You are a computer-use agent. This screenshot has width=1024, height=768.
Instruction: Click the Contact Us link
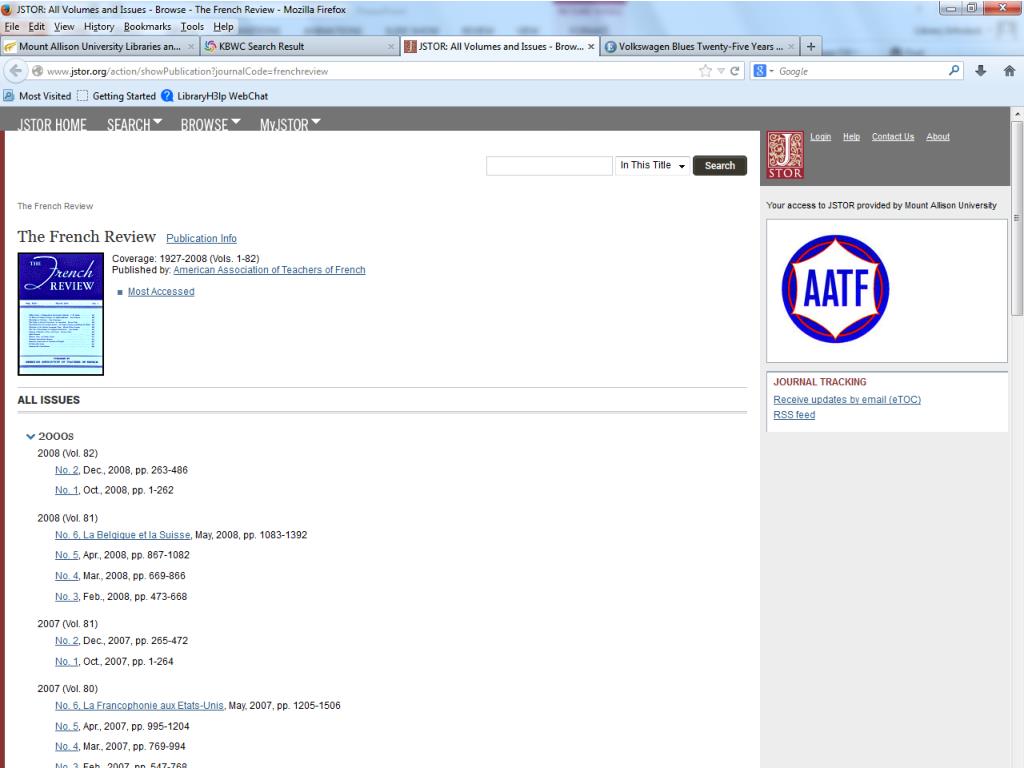click(893, 136)
